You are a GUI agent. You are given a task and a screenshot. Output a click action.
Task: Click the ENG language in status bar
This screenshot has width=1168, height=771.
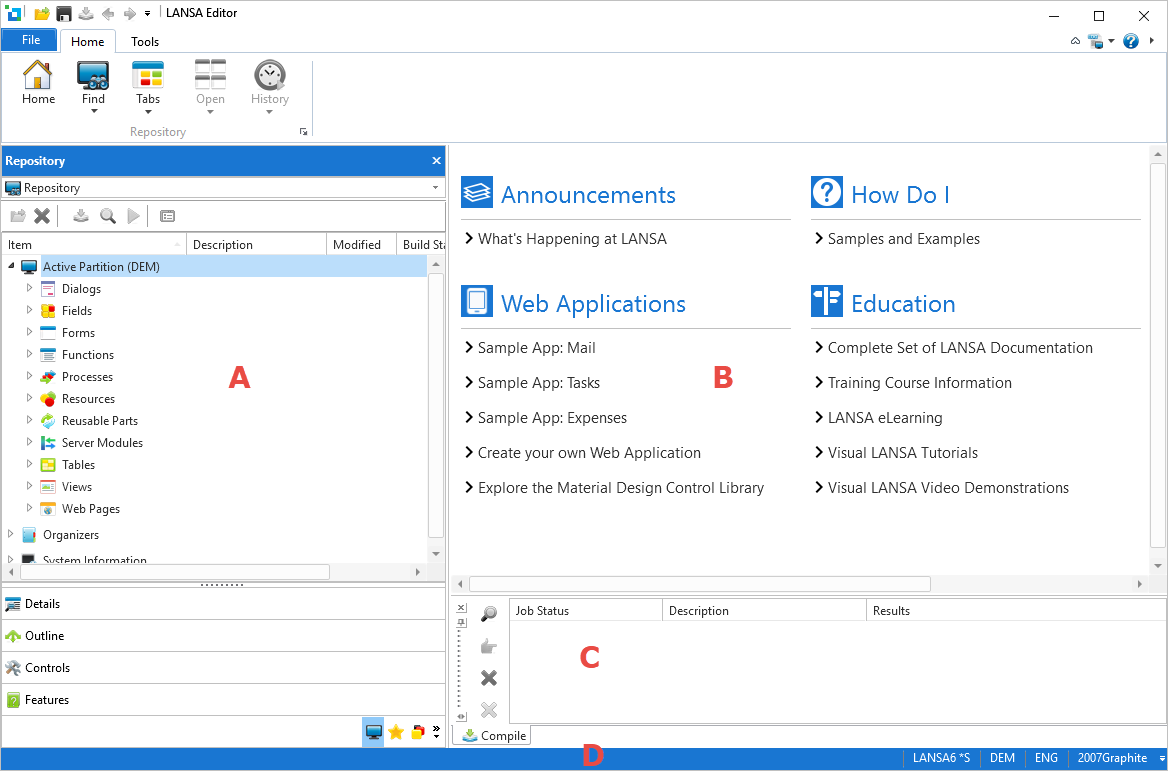coord(1046,758)
